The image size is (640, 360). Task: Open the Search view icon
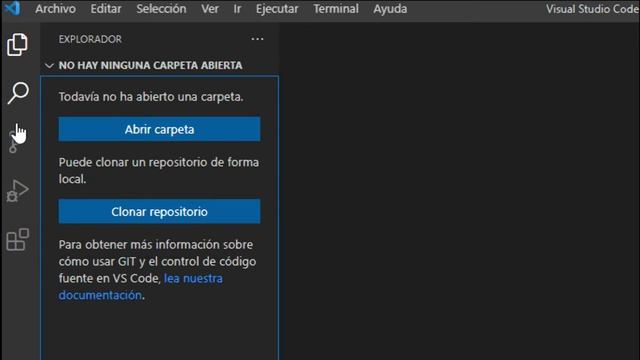coord(18,93)
